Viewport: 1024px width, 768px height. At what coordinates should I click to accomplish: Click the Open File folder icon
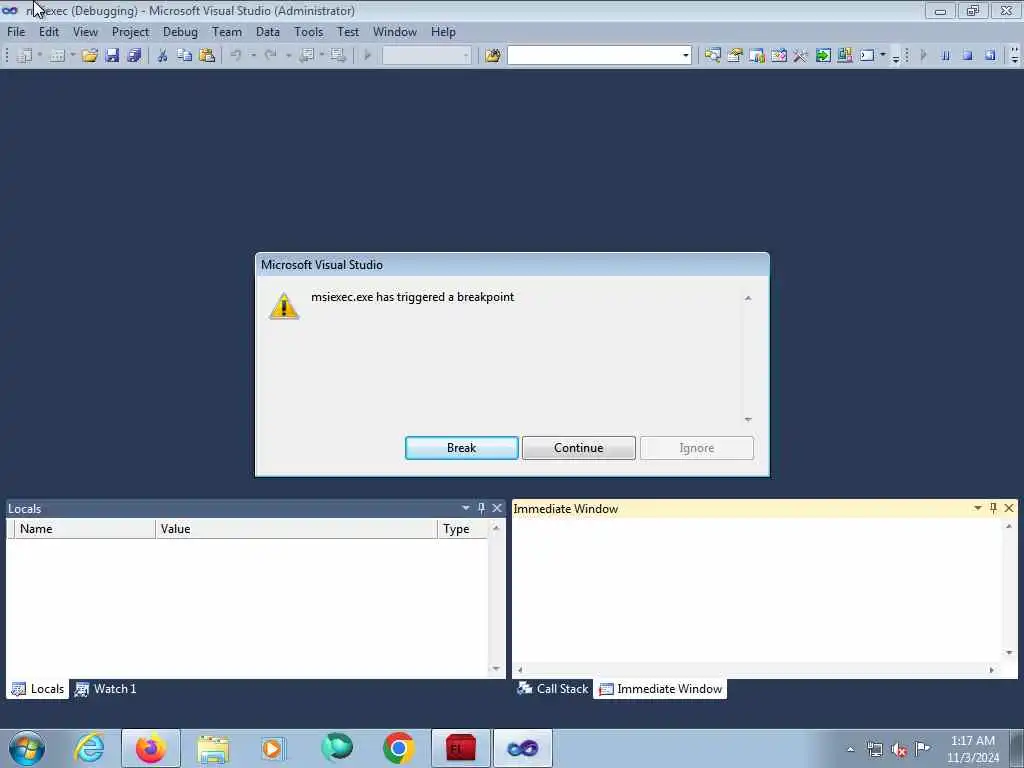(x=89, y=56)
